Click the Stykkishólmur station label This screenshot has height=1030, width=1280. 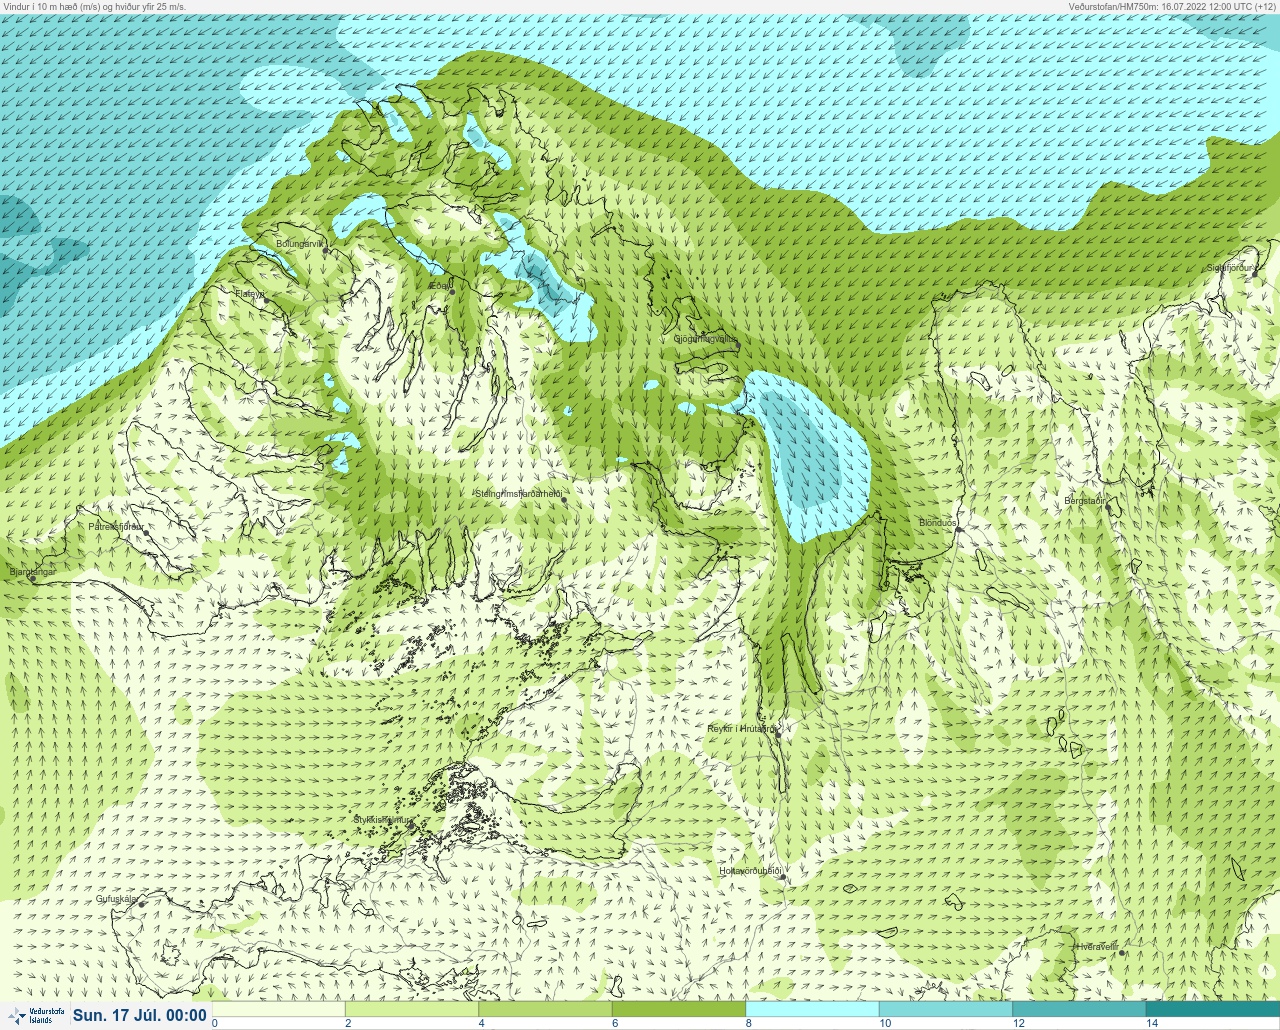pos(383,820)
